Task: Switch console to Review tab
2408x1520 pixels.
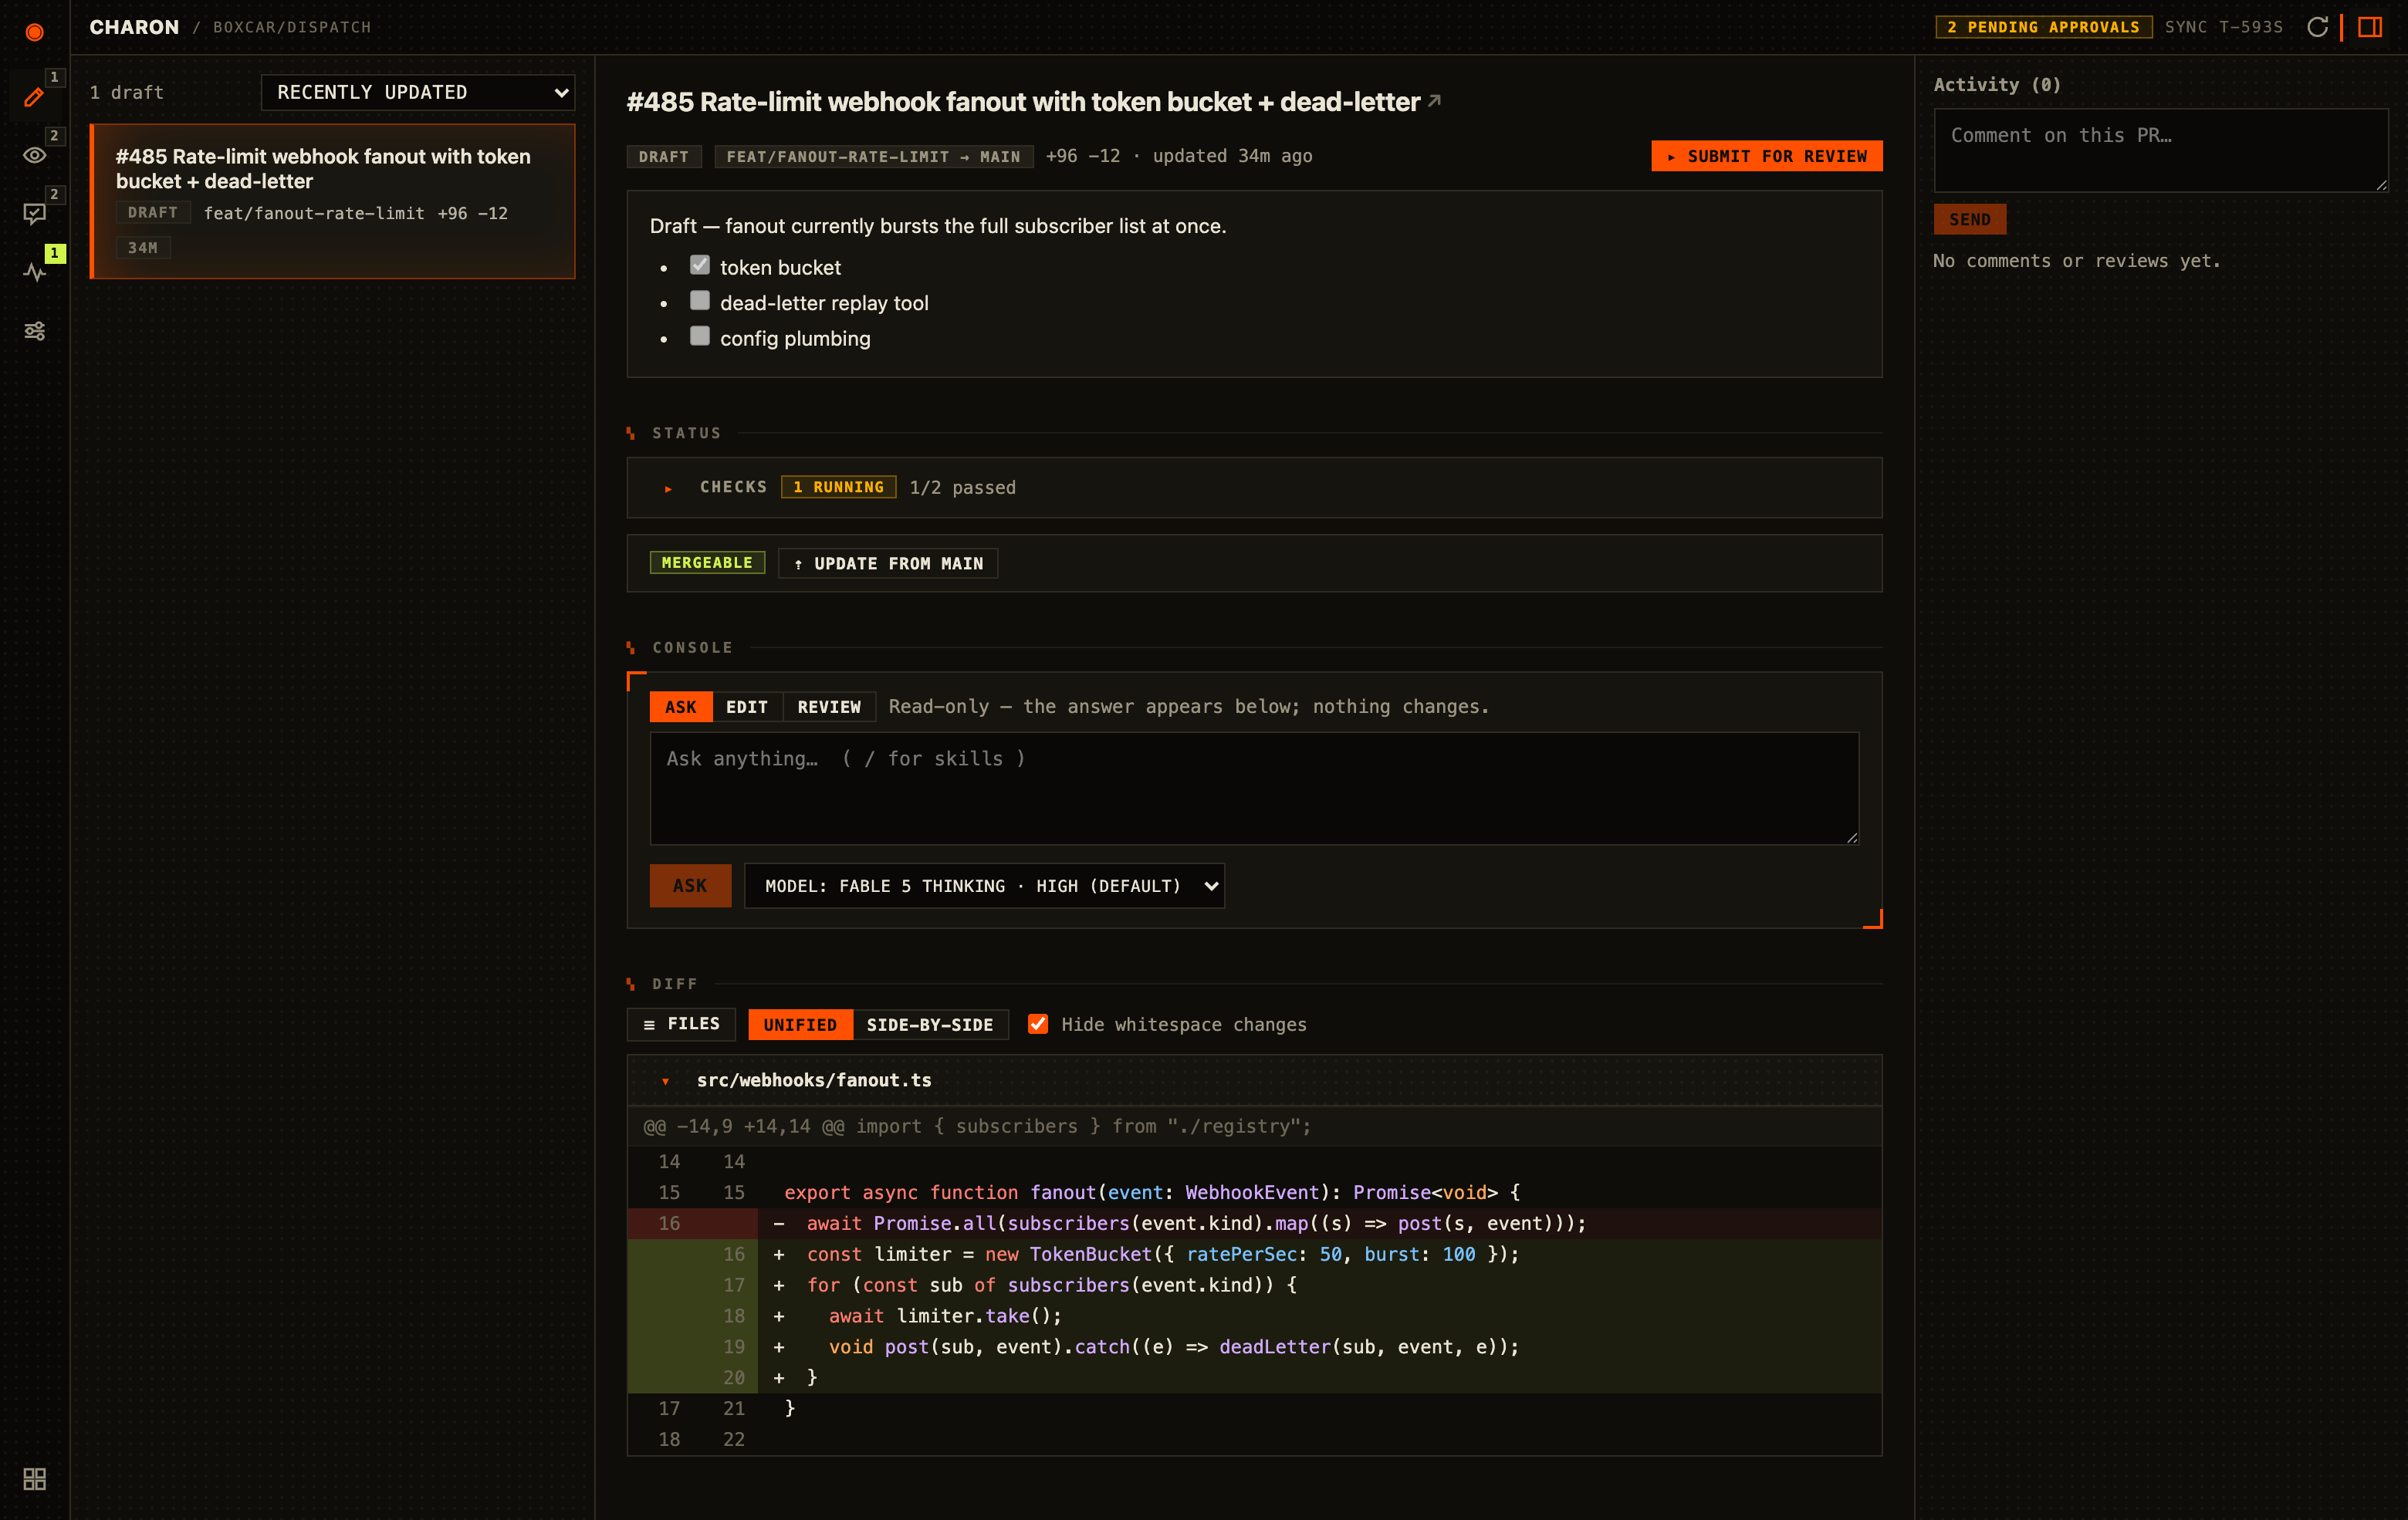Action: pyautogui.click(x=828, y=707)
